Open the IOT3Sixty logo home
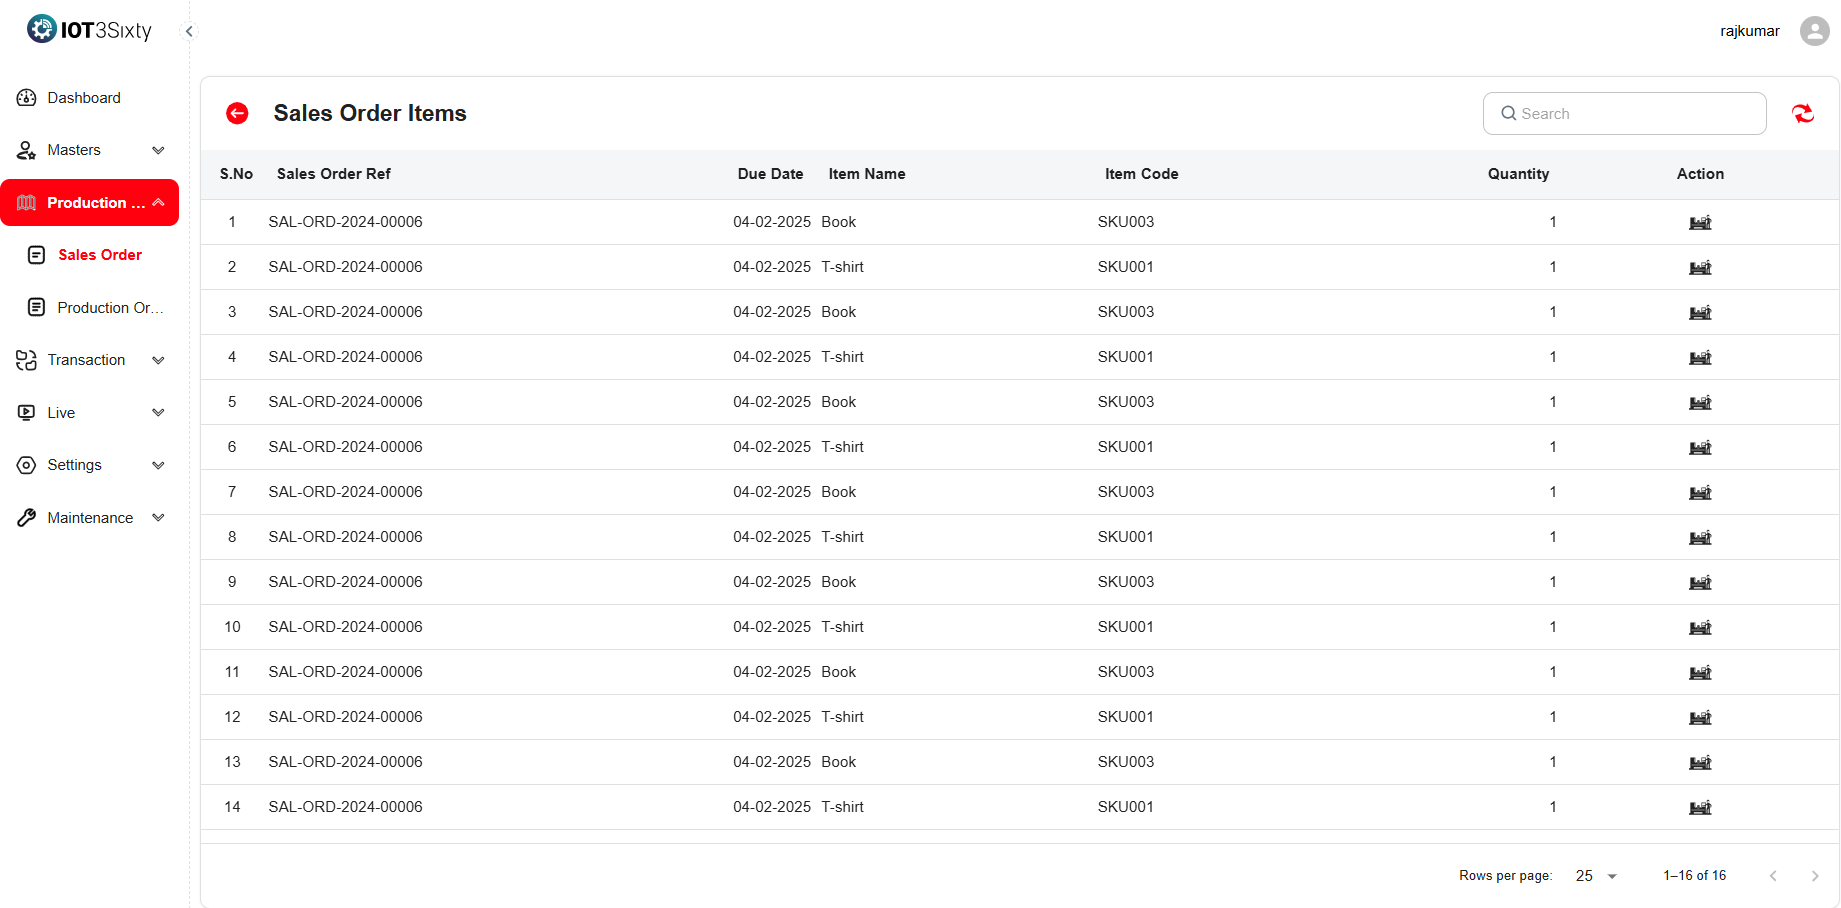This screenshot has height=908, width=1841. click(x=90, y=30)
